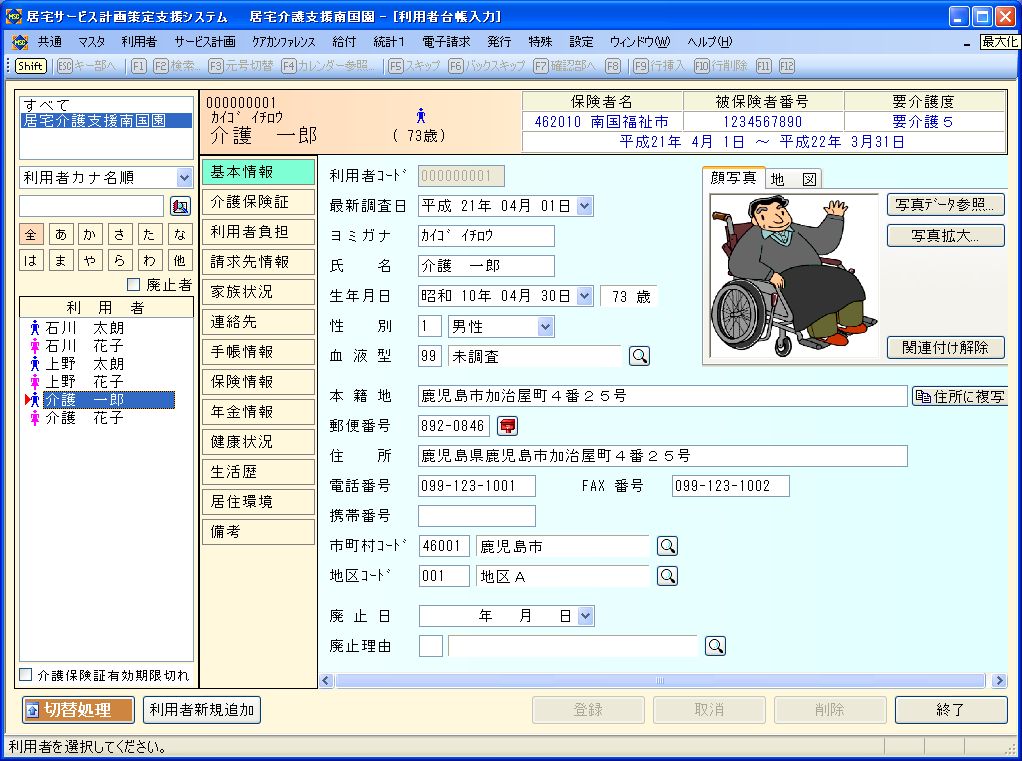Open the 最新調査日 date picker dropdown
Screen dimensions: 1022x761
585,206
